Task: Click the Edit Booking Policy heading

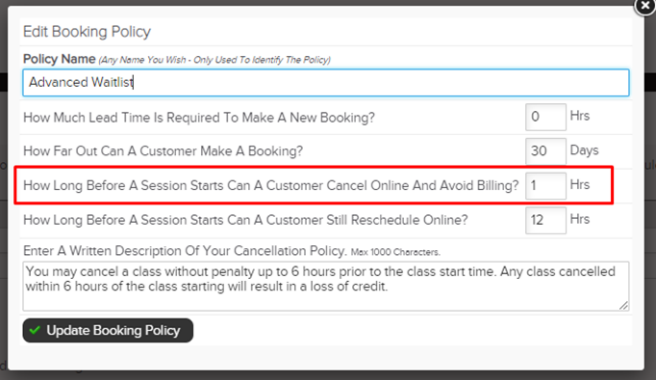Action: 87,32
